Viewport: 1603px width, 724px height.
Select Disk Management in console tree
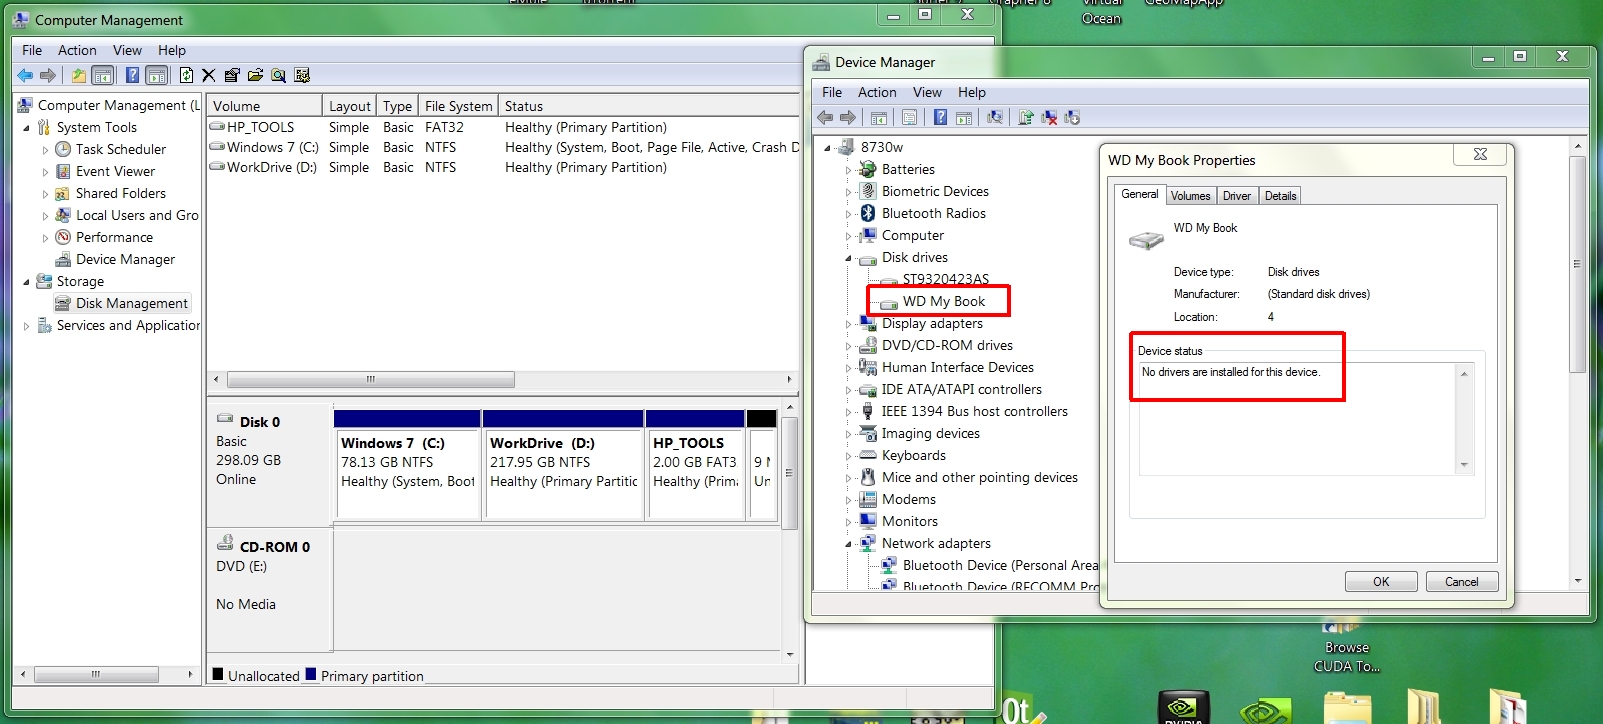(x=122, y=303)
